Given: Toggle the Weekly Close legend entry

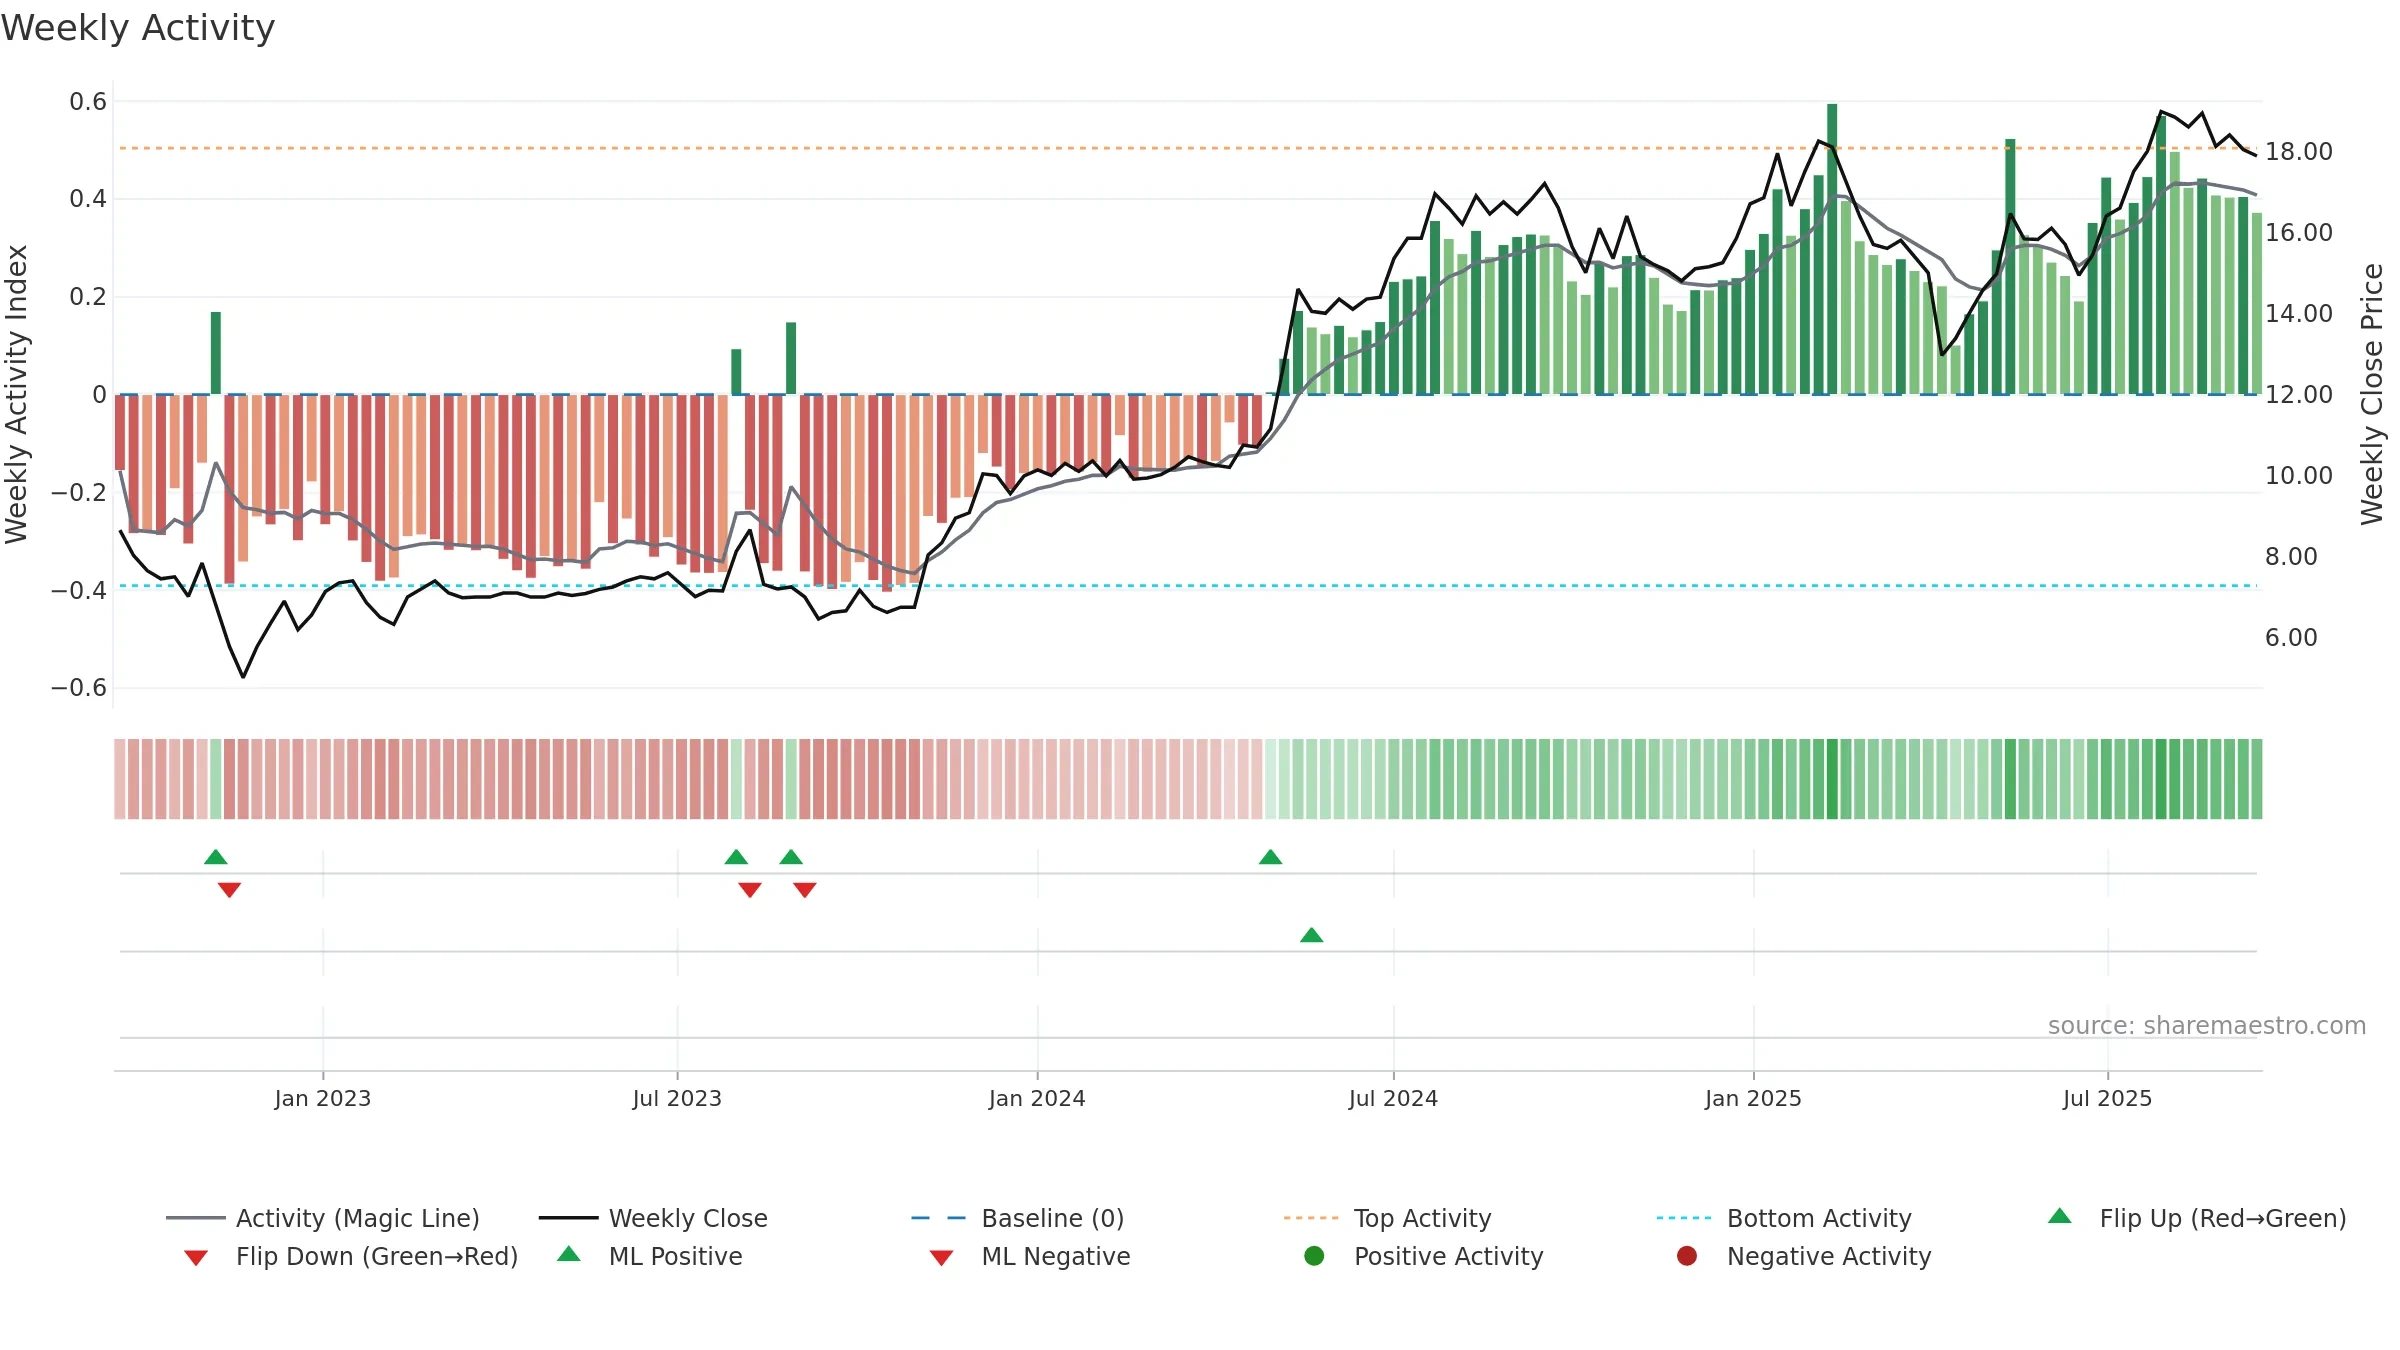Looking at the screenshot, I should 653,1218.
